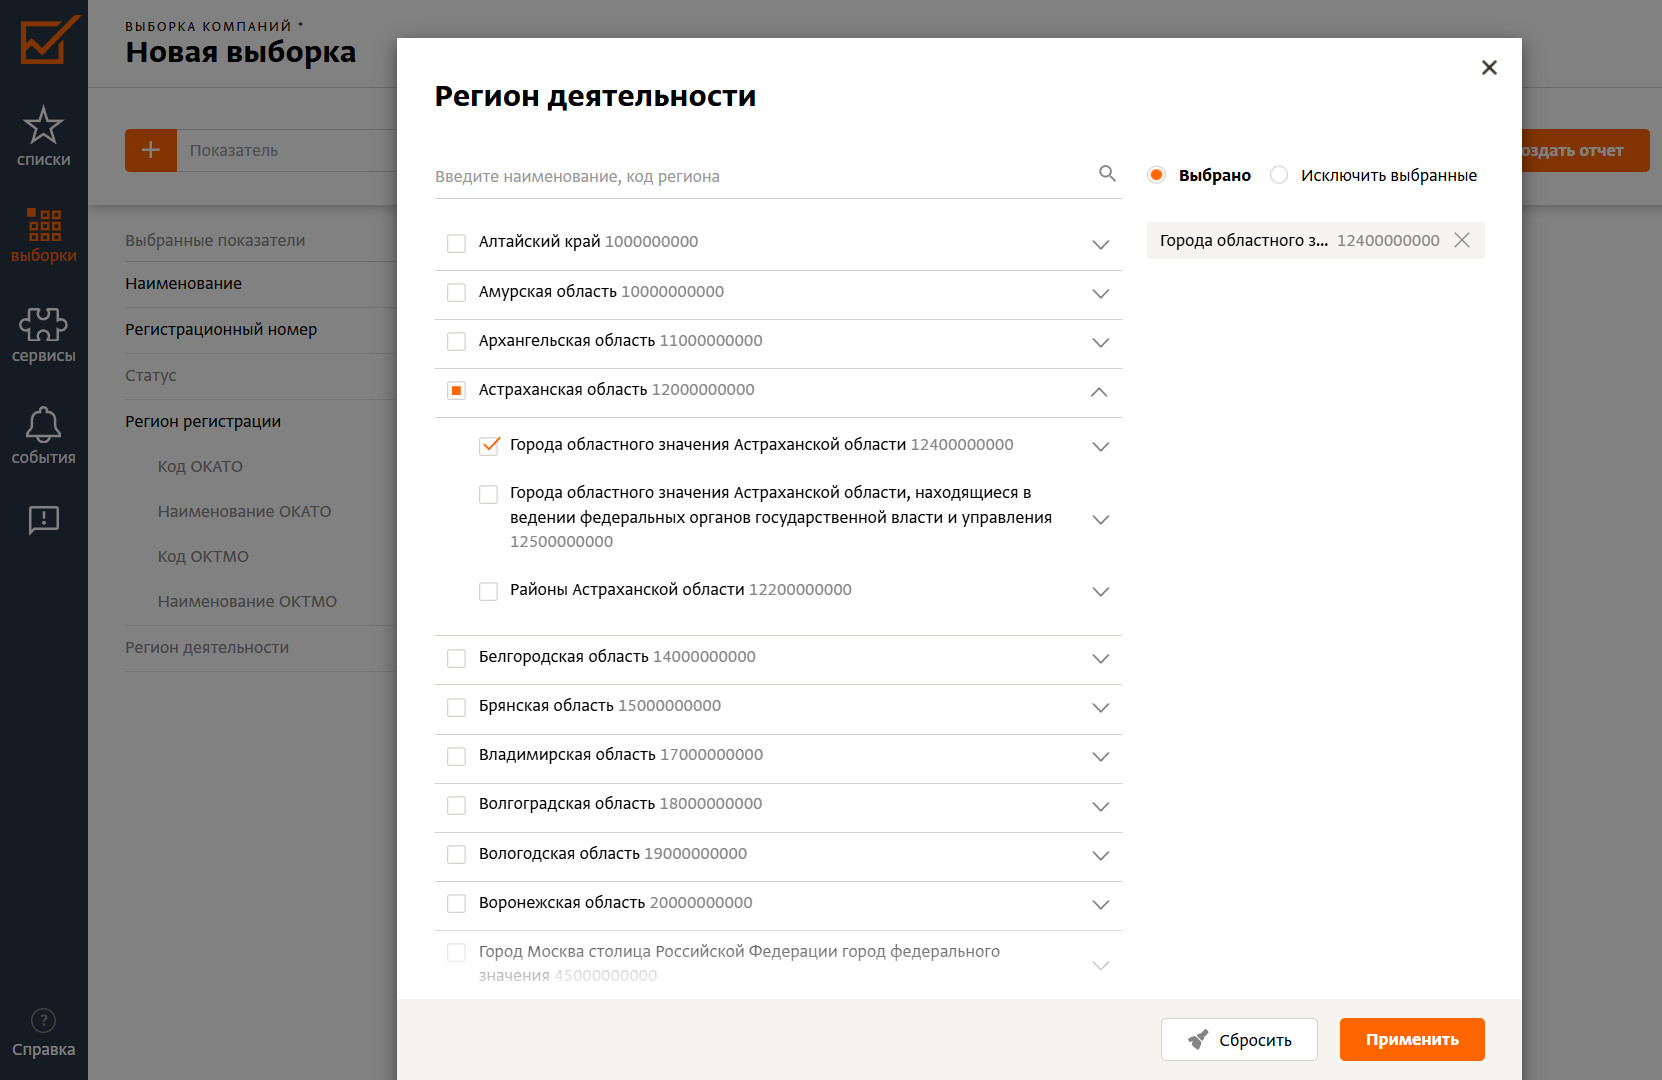Open the Справка help icon
This screenshot has height=1080, width=1662.
tap(43, 1032)
